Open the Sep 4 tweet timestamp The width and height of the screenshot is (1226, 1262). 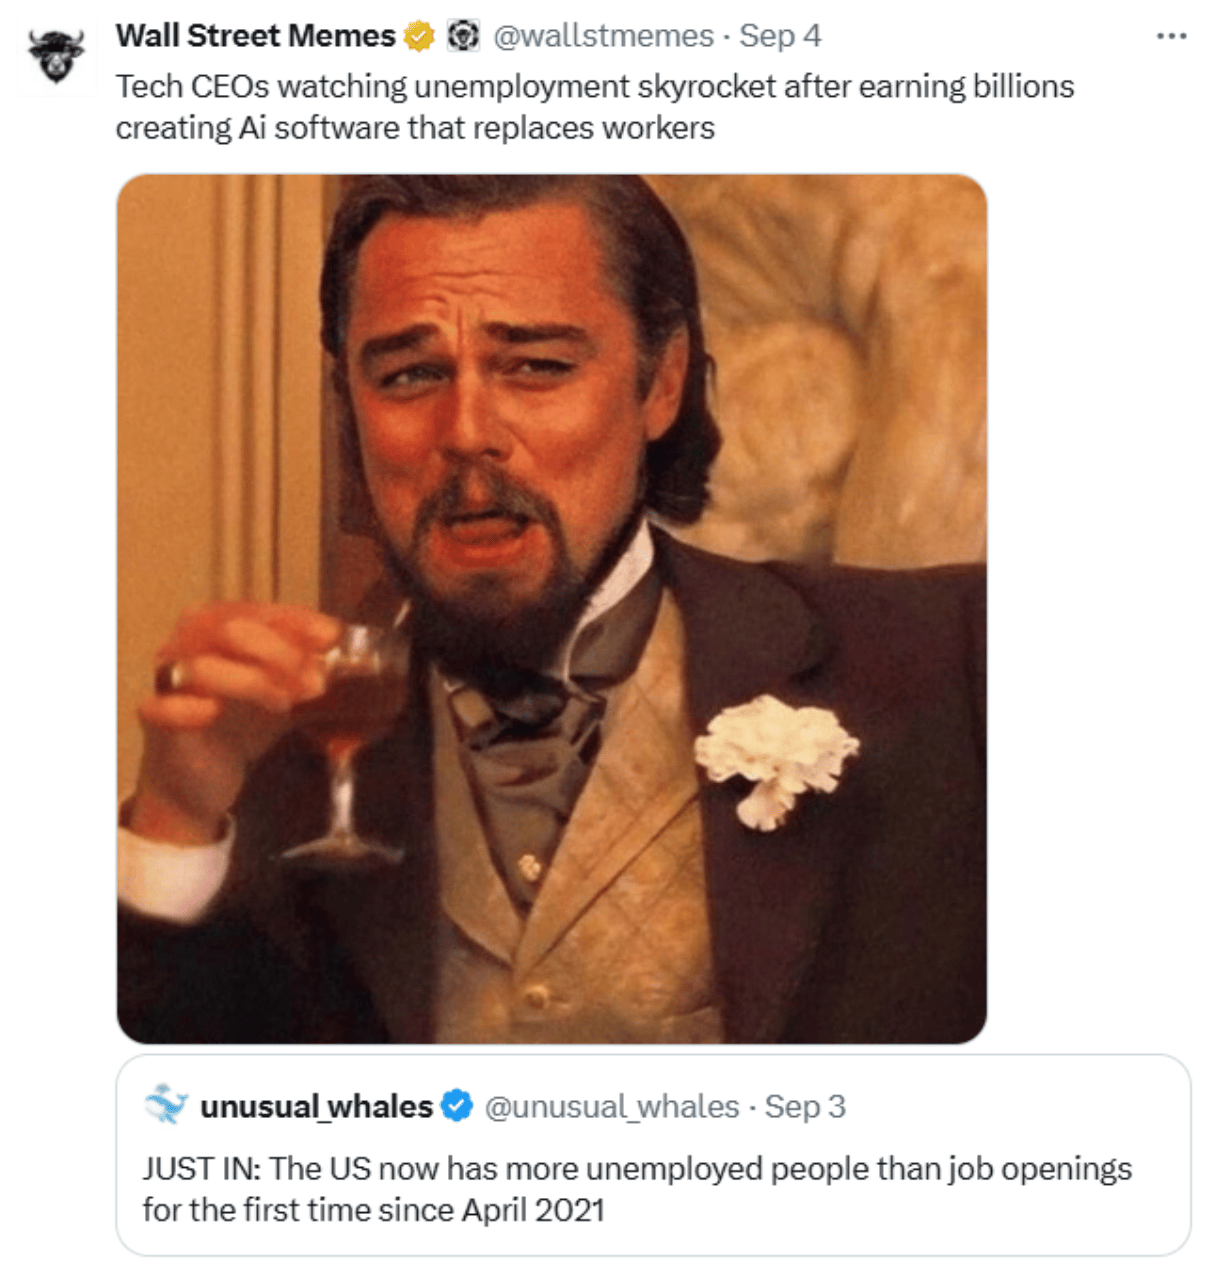click(780, 36)
